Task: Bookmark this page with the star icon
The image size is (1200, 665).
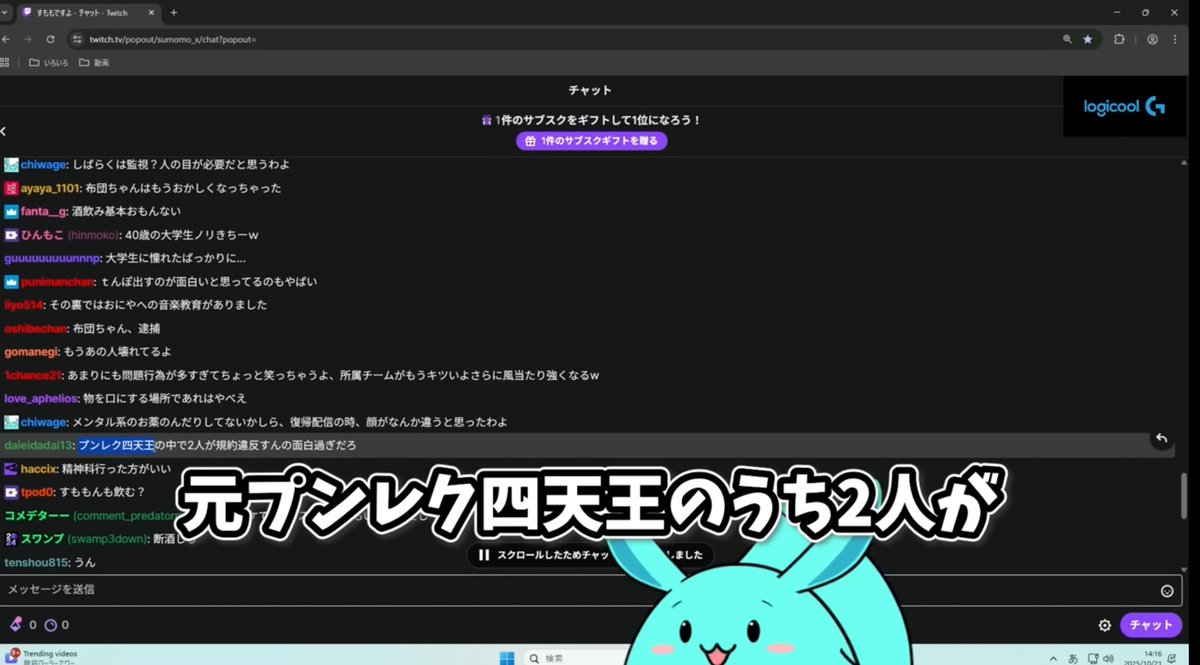Action: pyautogui.click(x=1088, y=39)
